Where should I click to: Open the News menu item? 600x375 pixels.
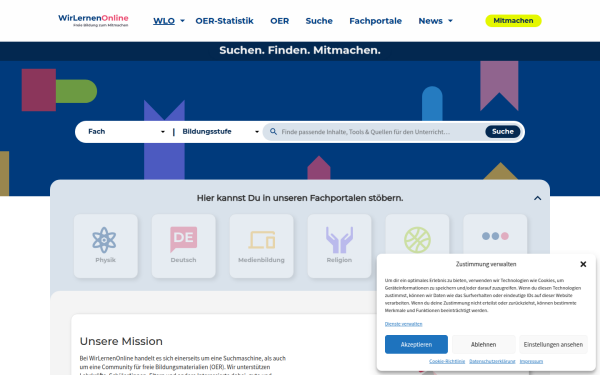coord(430,21)
